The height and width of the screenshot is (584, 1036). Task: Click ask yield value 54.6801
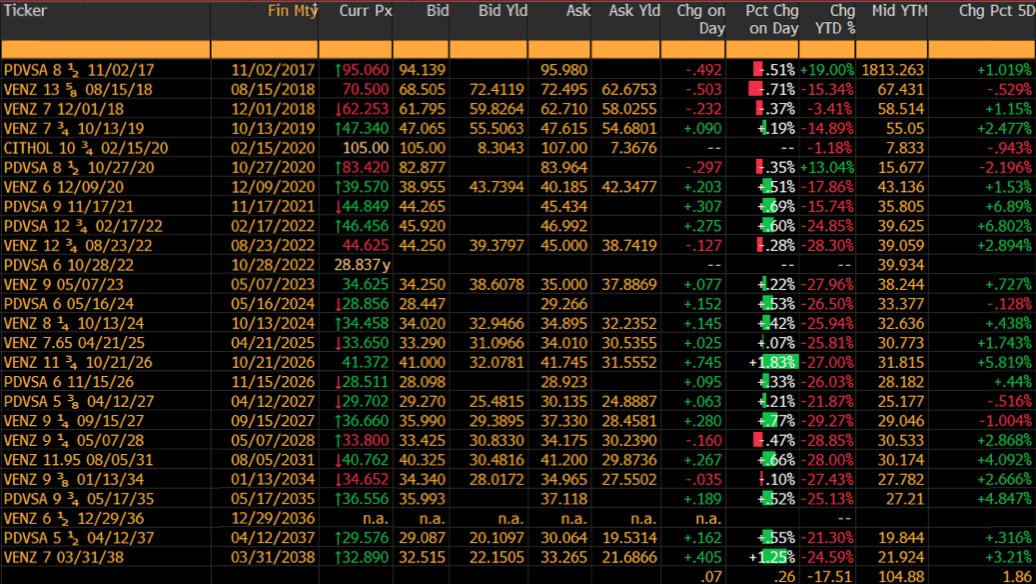pyautogui.click(x=629, y=128)
